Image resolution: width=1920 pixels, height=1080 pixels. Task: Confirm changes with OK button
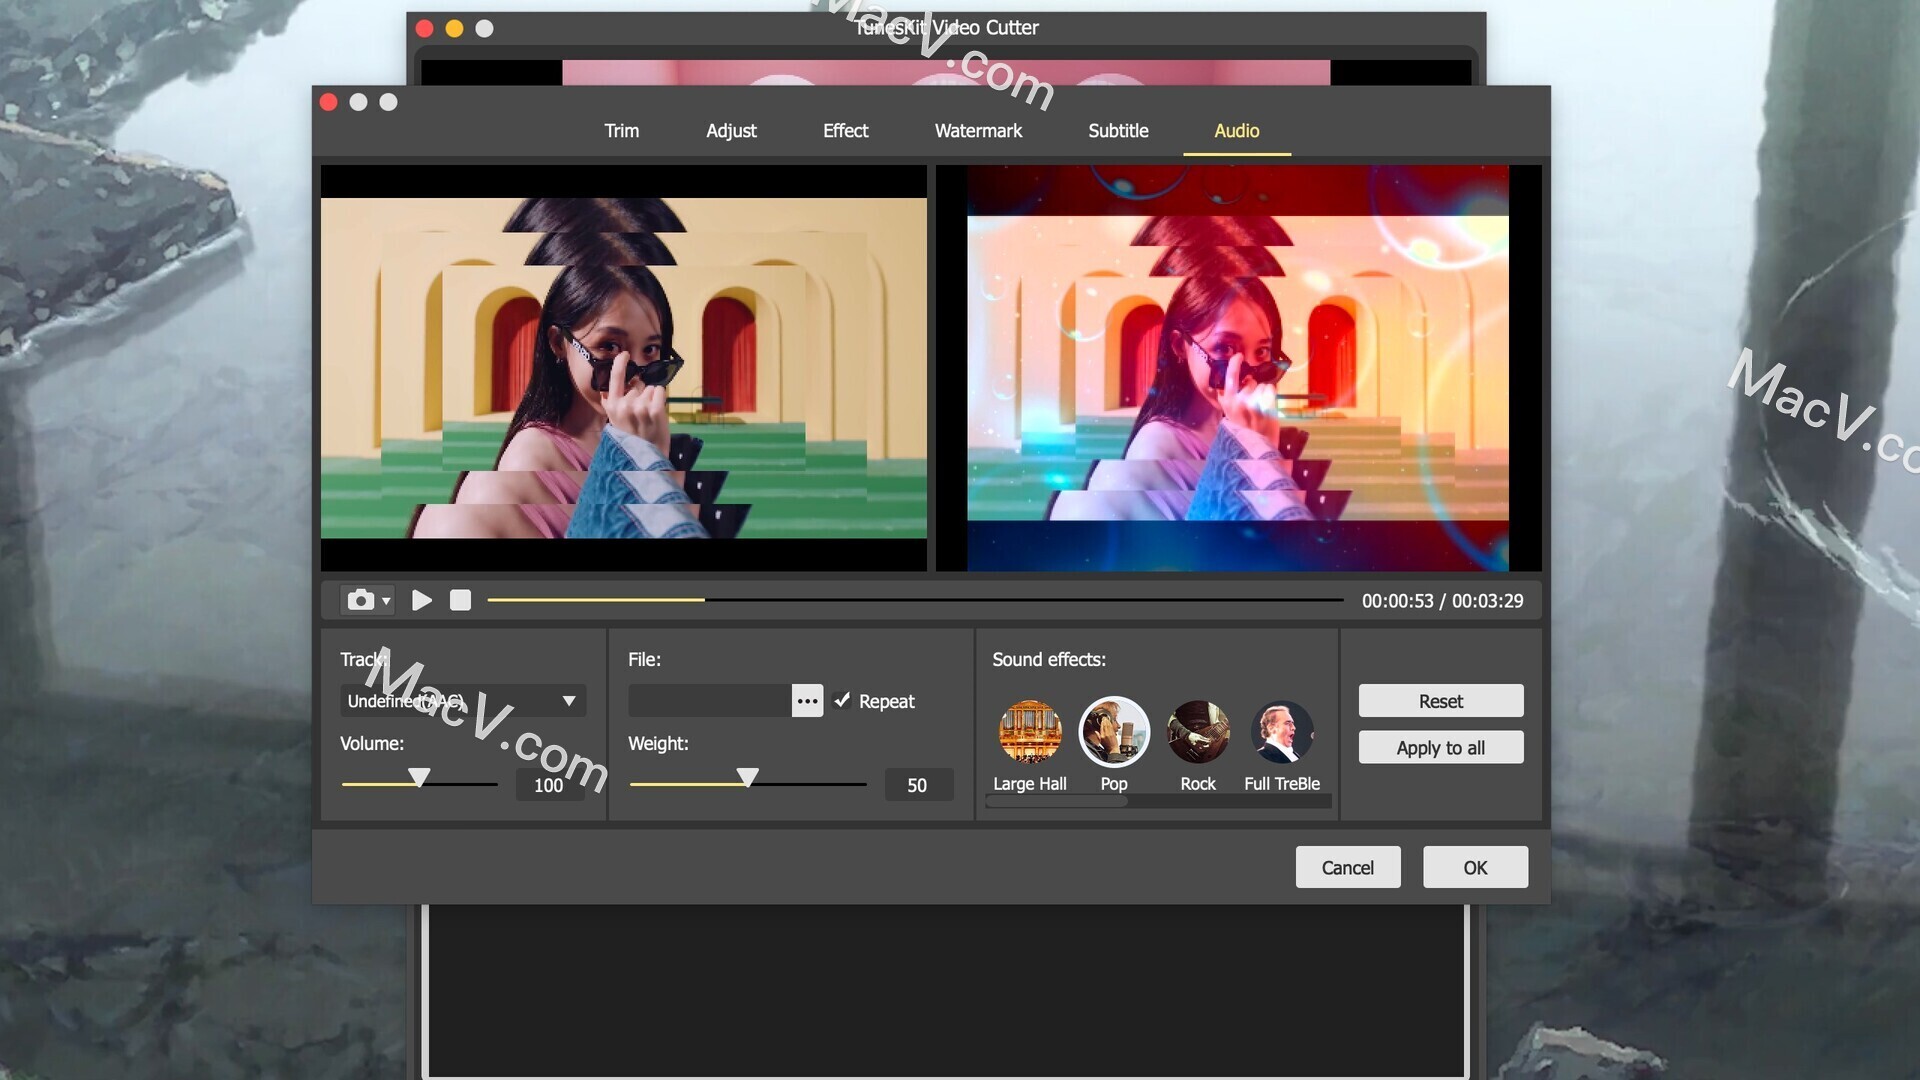(1476, 867)
